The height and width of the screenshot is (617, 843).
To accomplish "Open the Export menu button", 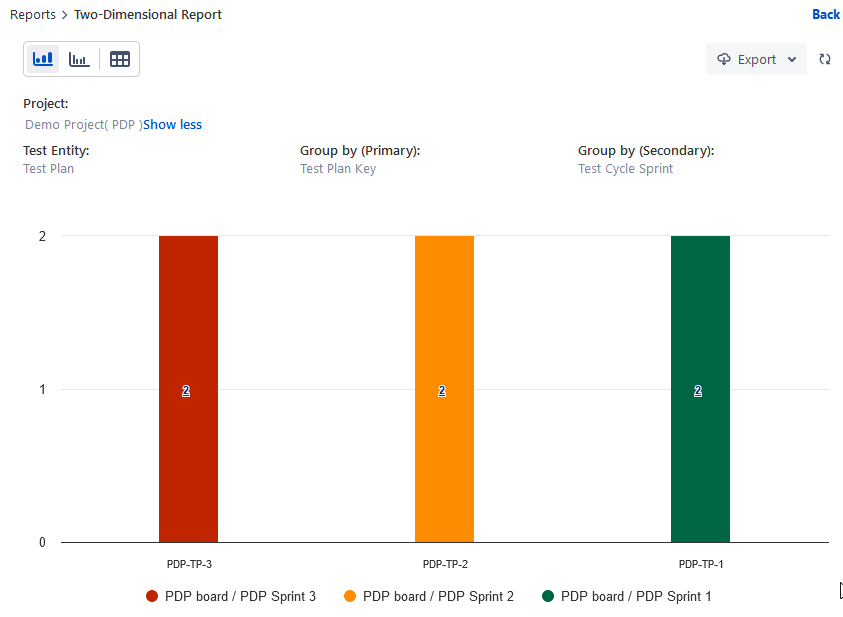I will [756, 59].
